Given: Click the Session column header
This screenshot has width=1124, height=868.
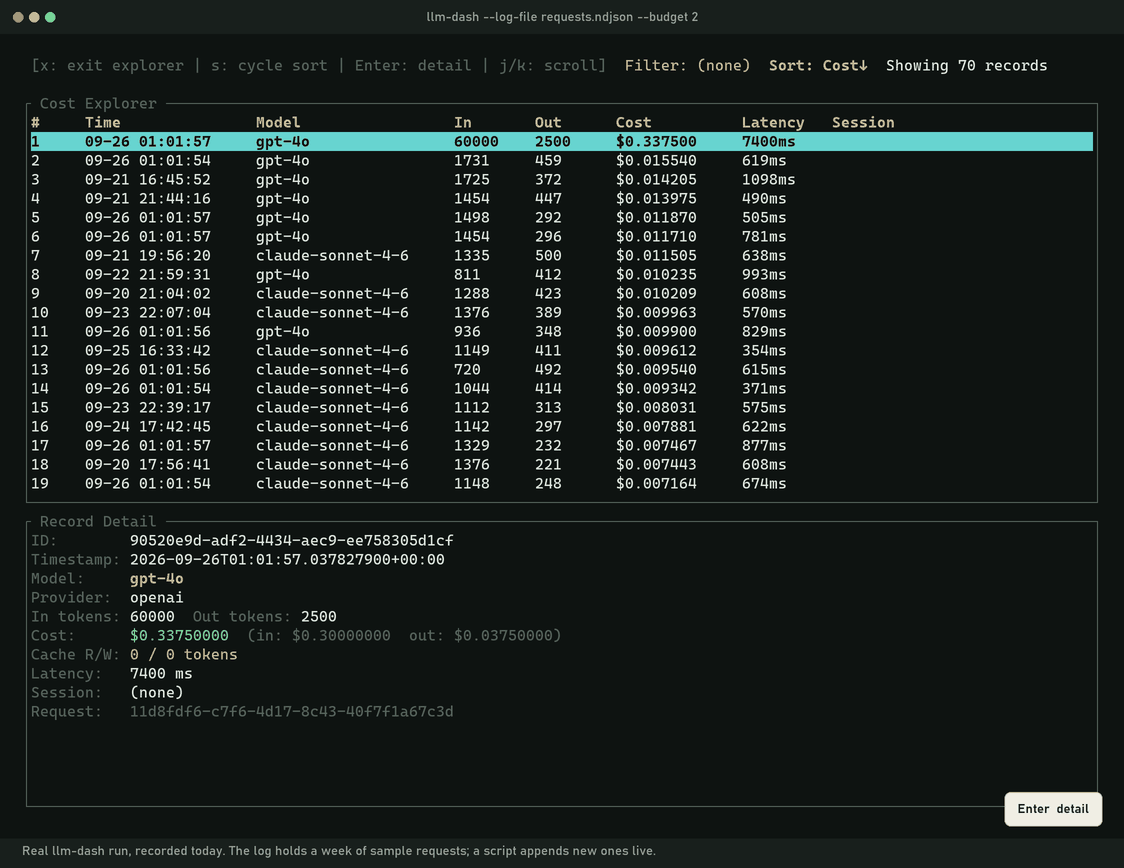Looking at the screenshot, I should click(x=863, y=123).
